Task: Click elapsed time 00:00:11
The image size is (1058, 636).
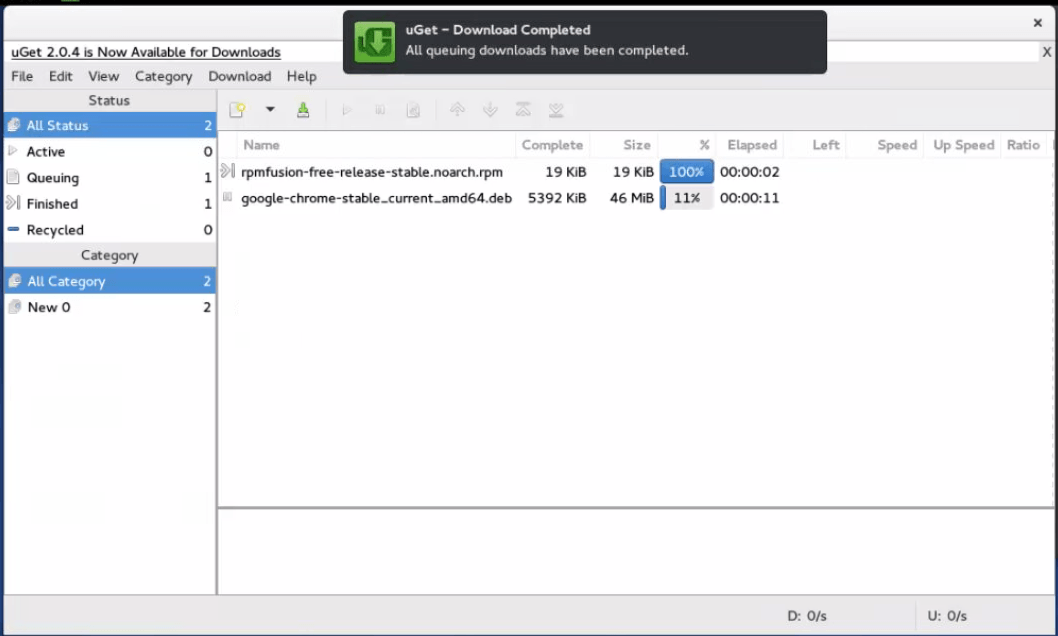Action: 749,198
